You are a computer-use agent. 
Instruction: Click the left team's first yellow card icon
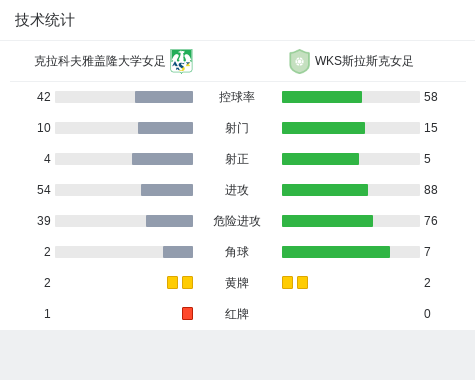point(172,282)
